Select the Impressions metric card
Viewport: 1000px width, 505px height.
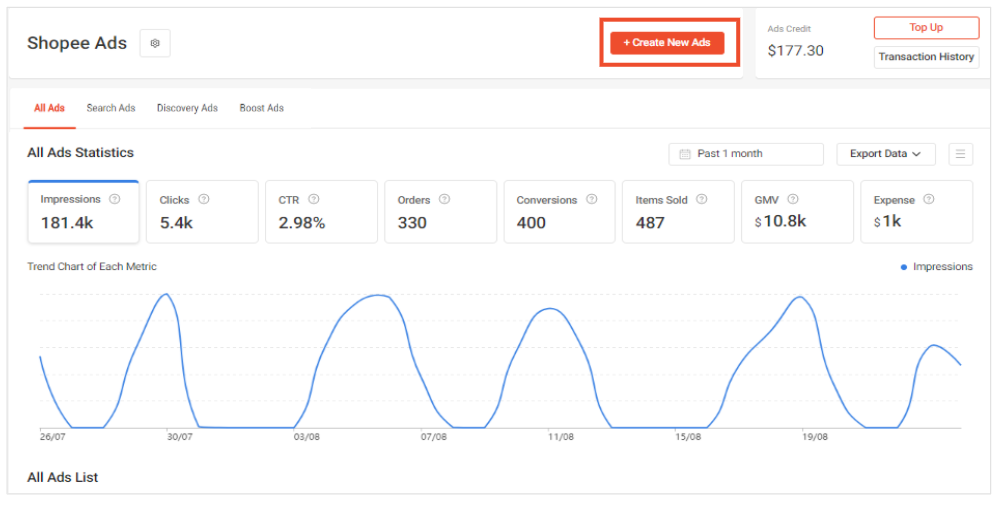[84, 212]
